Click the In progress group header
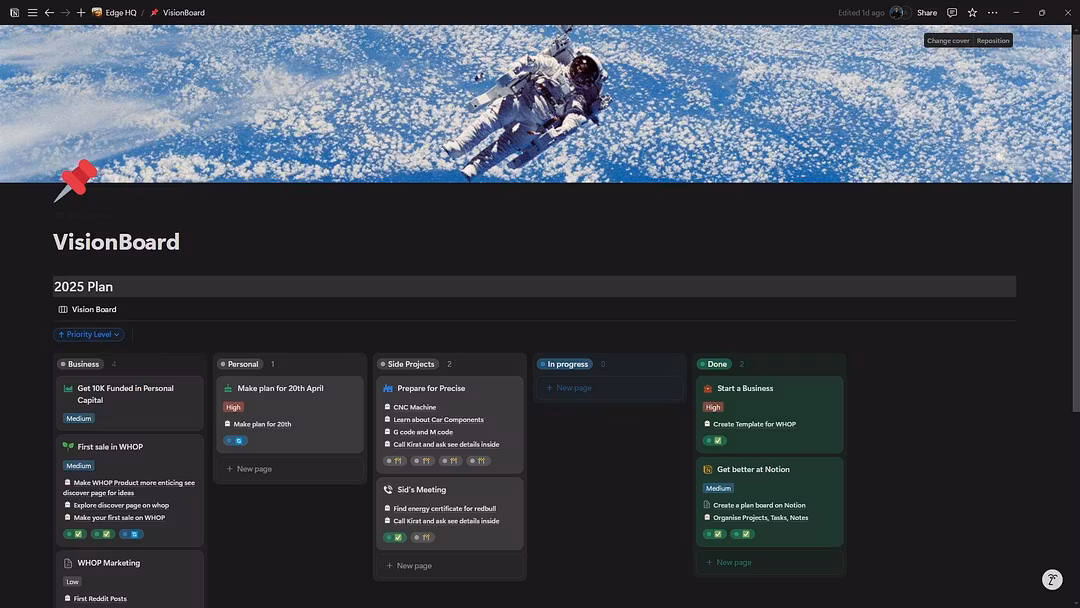Image resolution: width=1080 pixels, height=608 pixels. pyautogui.click(x=566, y=364)
